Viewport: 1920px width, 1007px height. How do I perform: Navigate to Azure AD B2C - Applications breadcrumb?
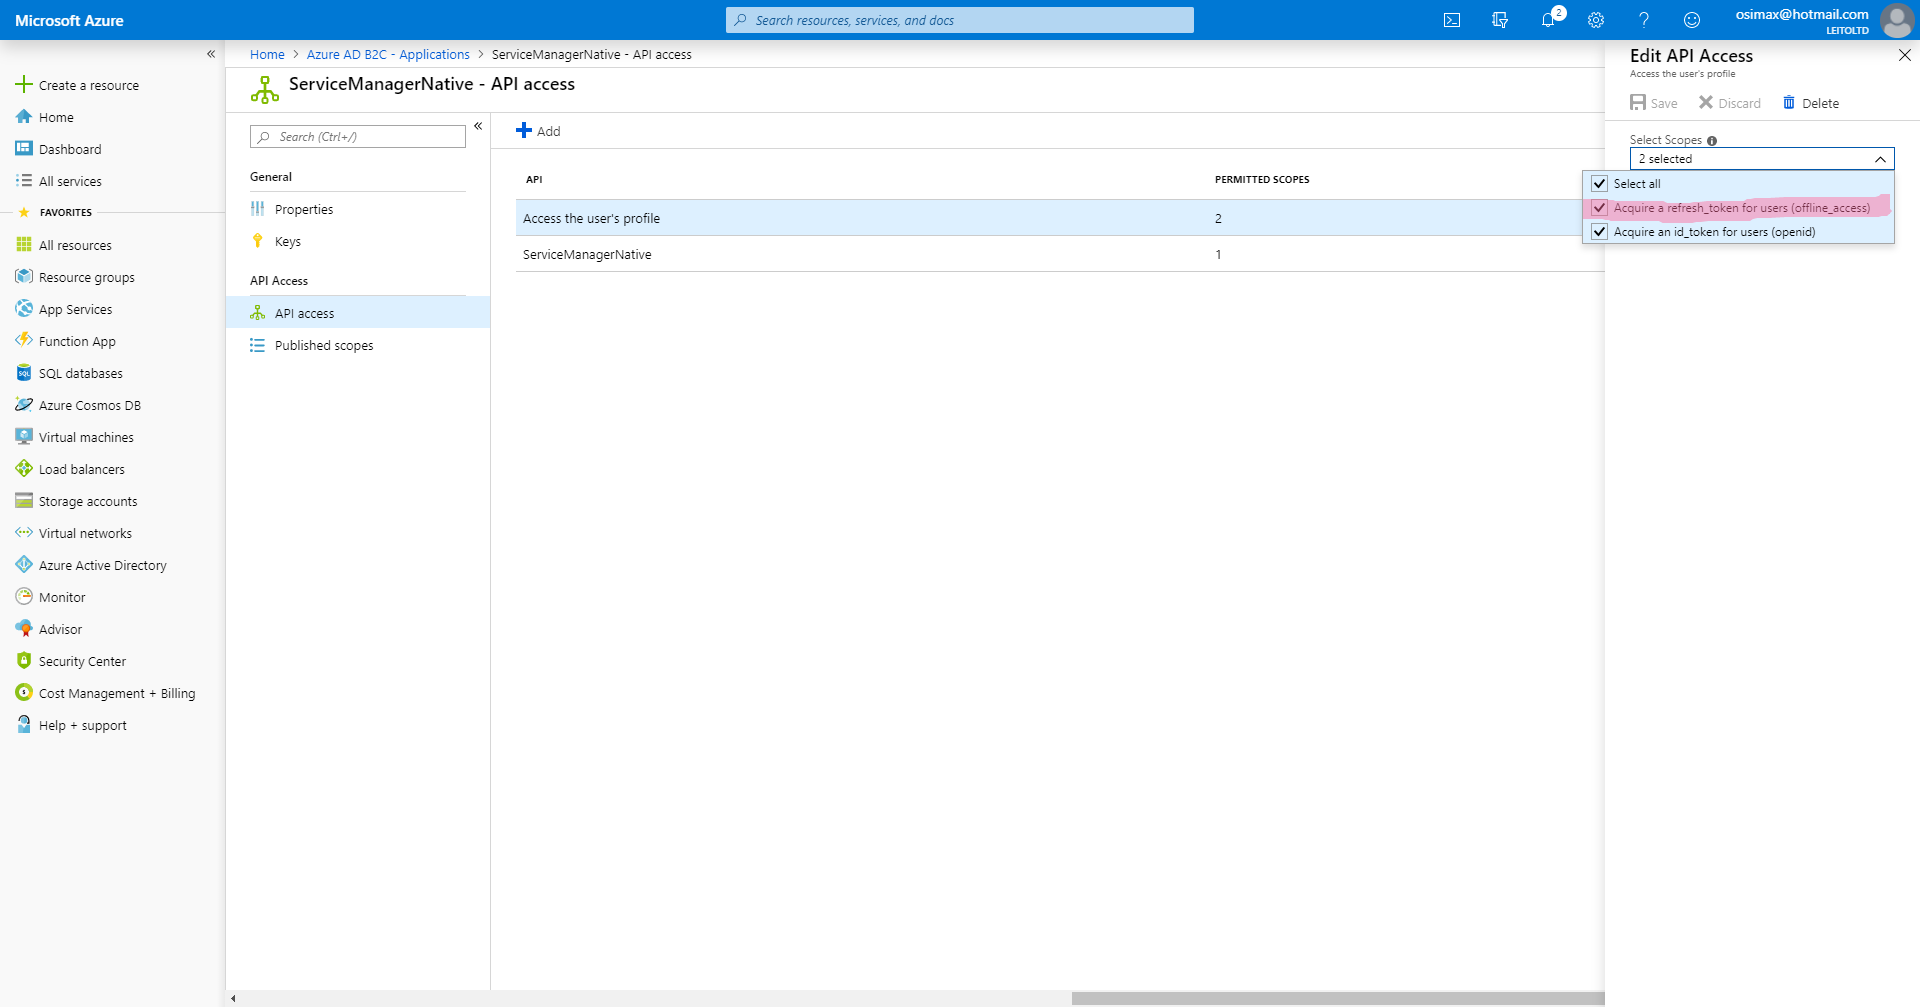point(388,54)
